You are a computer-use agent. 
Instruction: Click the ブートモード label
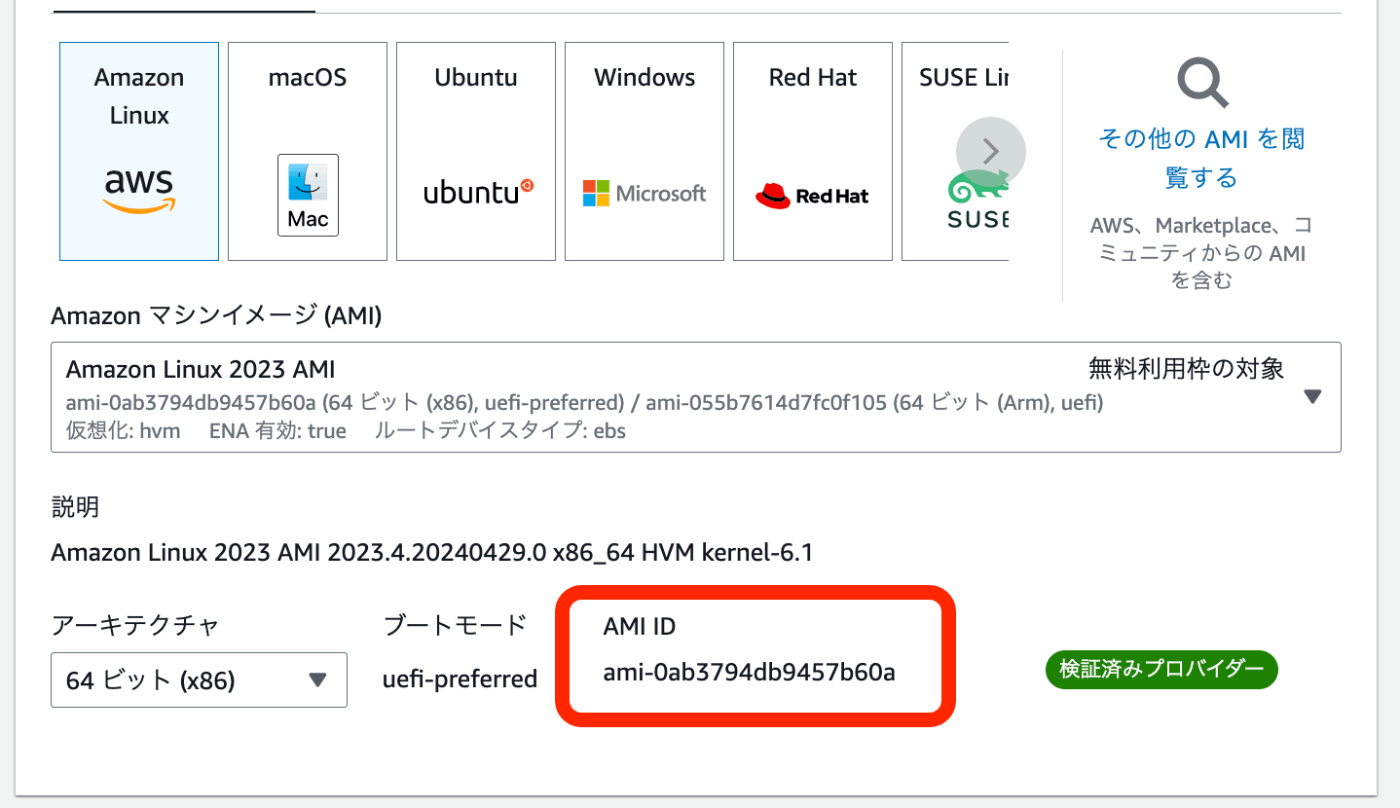point(455,626)
